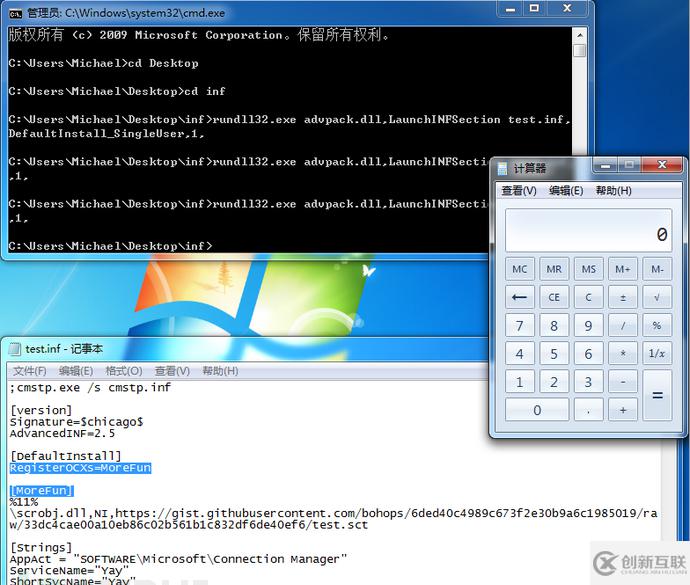
Task: Click calculator digit 4
Action: 520,353
